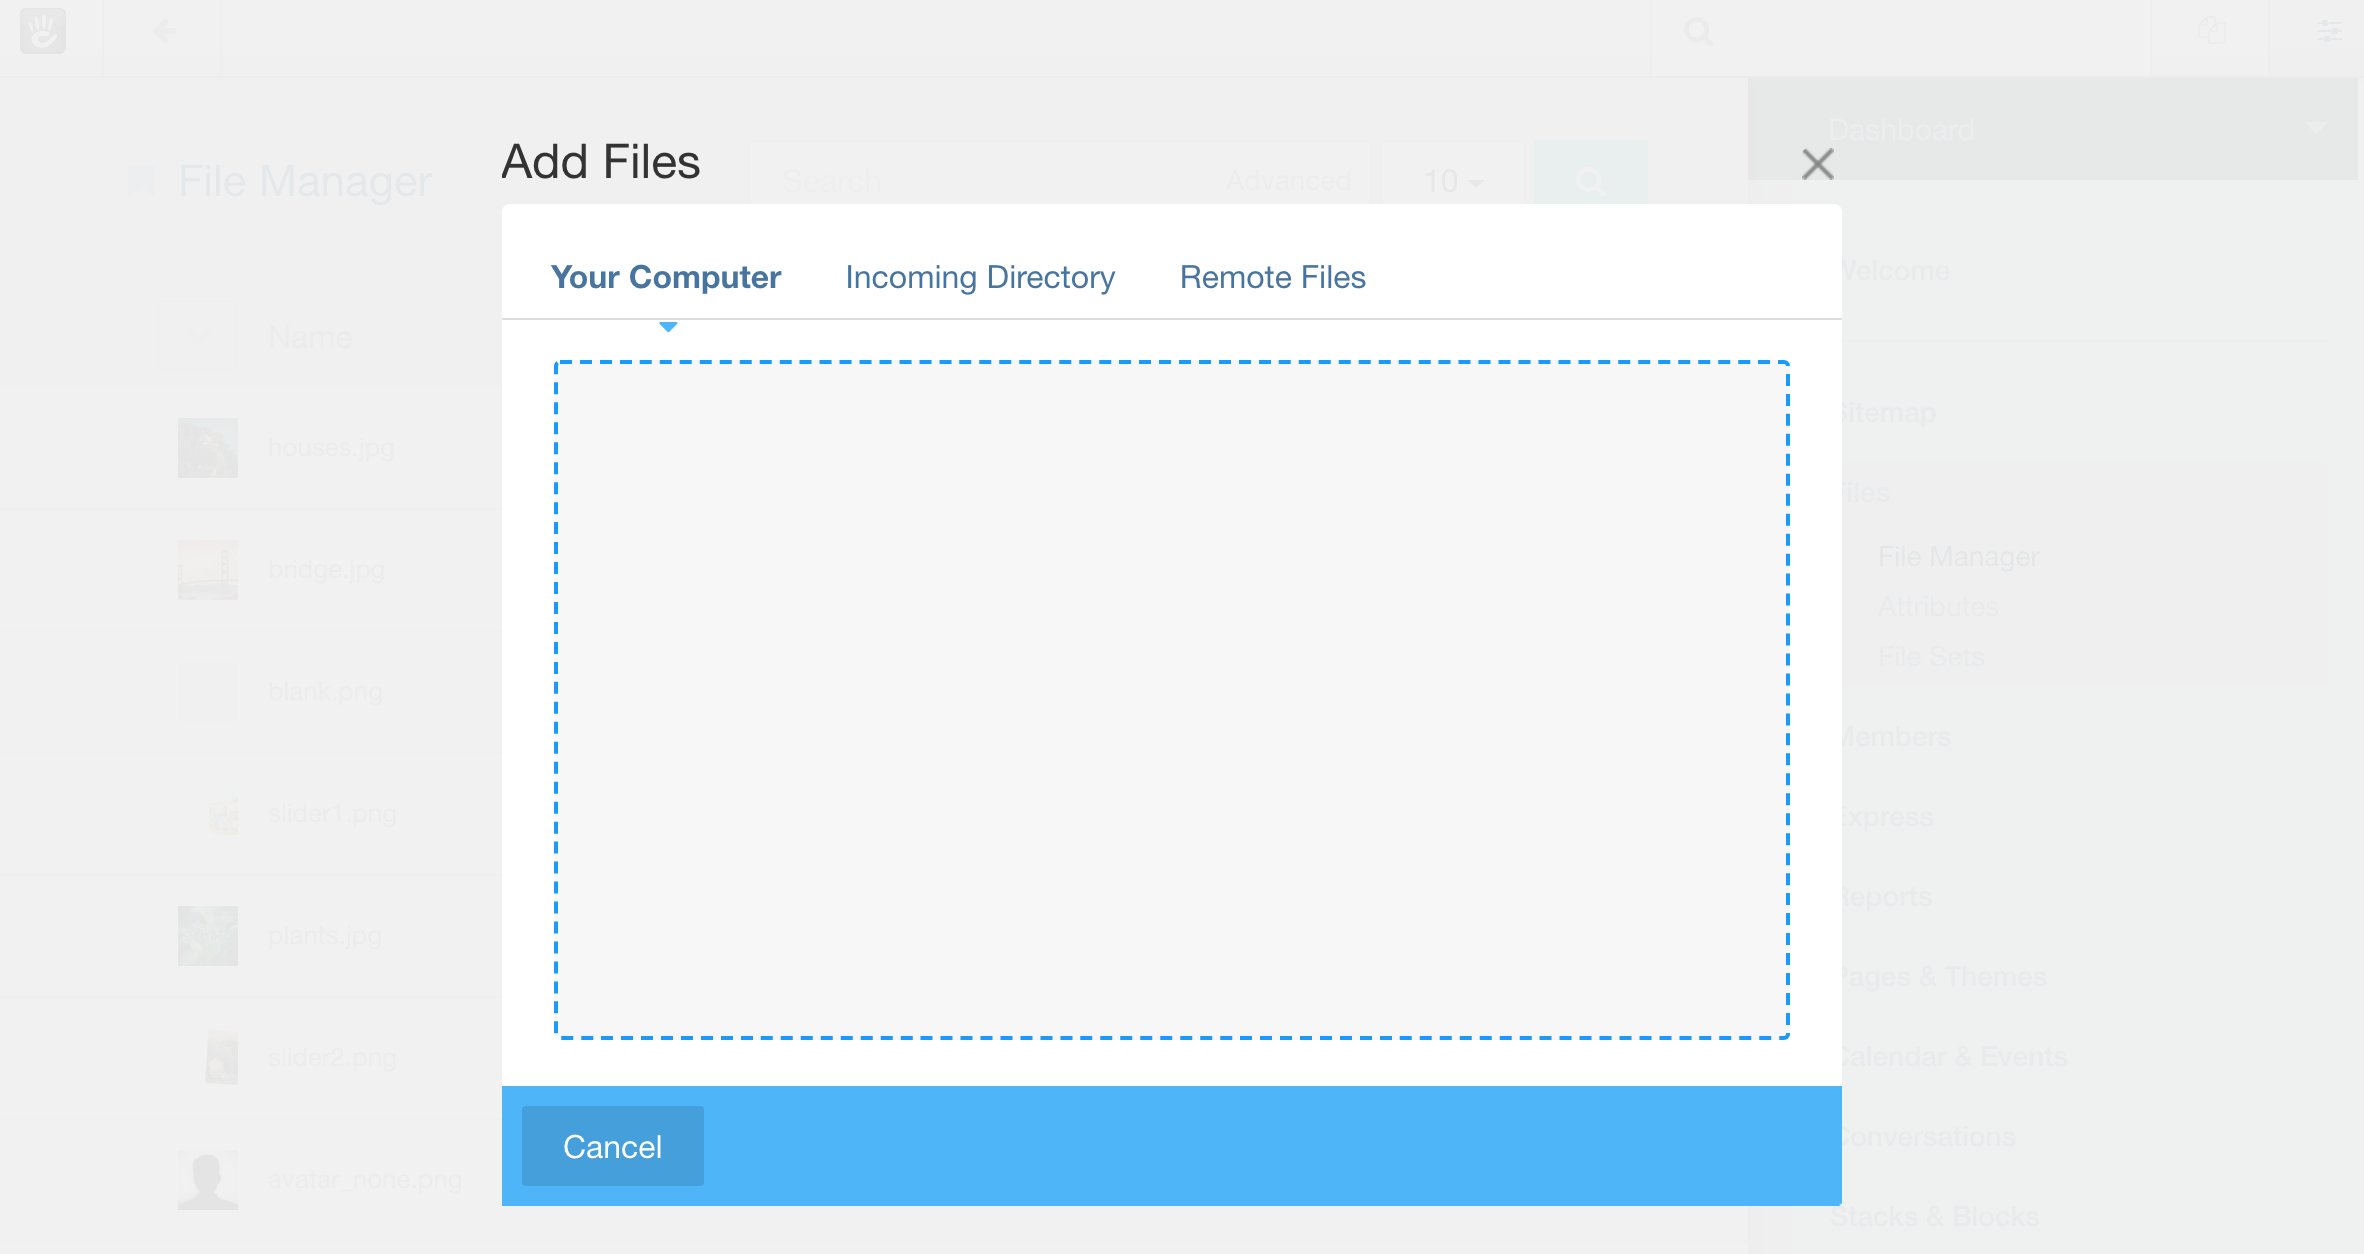Open File Sets in Dashboard sidebar
Screen dimensions: 2364x1254
(1931, 657)
